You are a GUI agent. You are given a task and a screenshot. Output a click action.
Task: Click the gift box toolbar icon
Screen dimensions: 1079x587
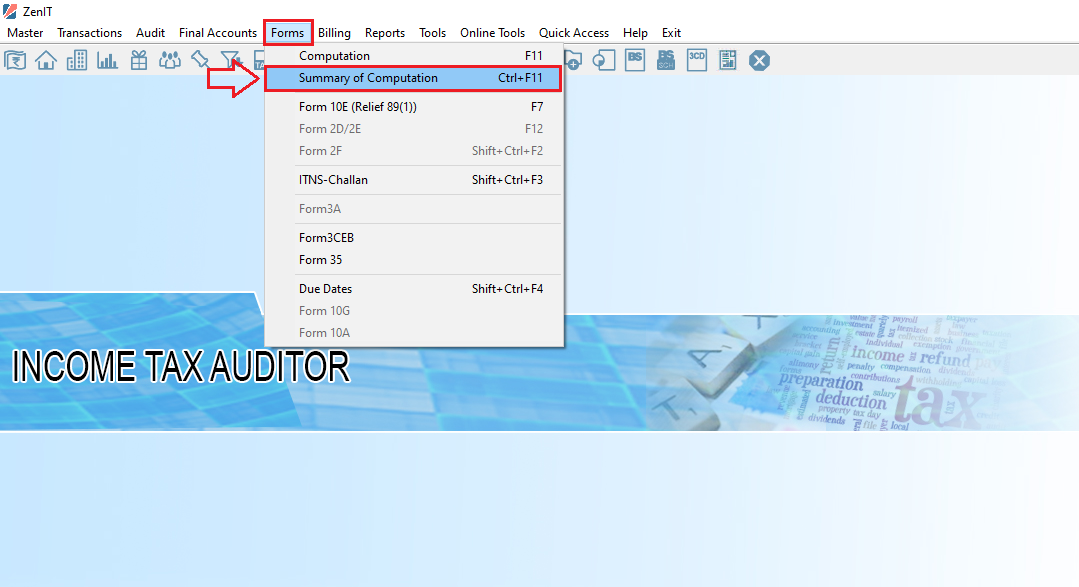pyautogui.click(x=139, y=61)
